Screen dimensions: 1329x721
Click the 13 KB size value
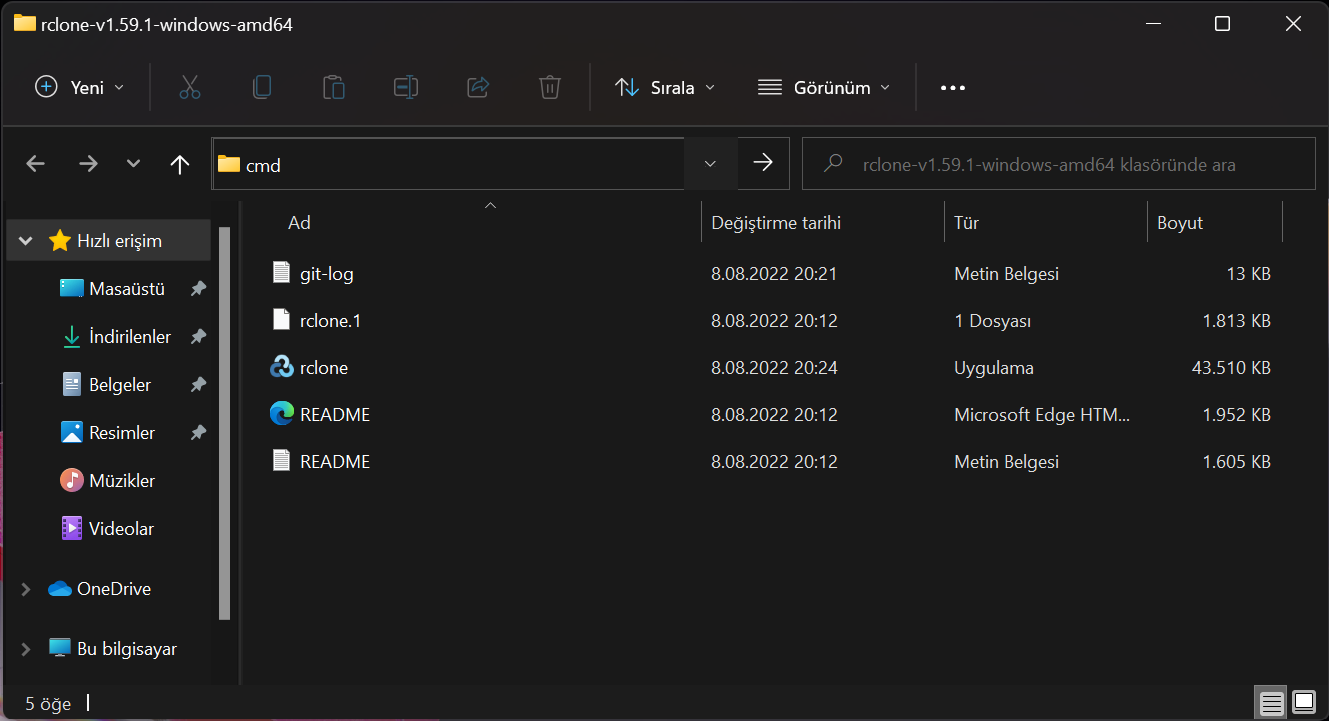point(1248,273)
